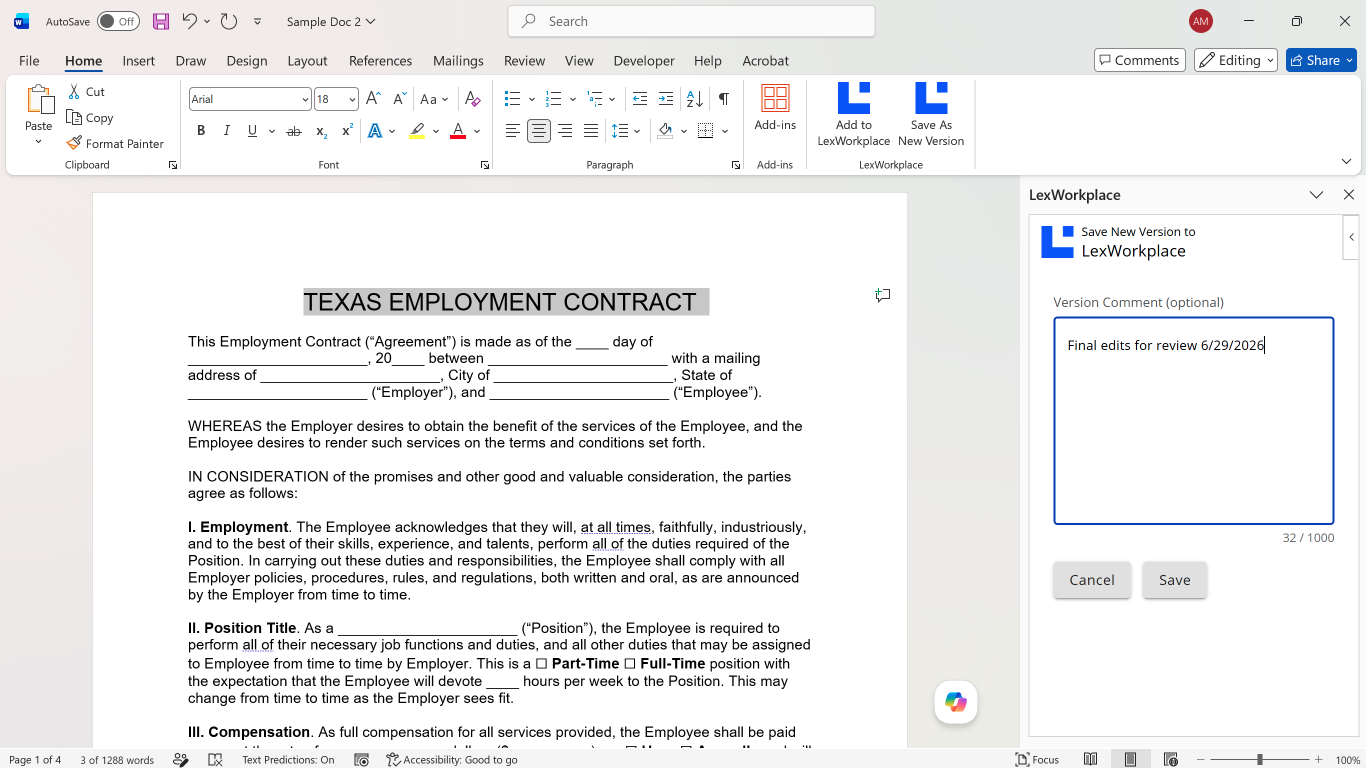The image size is (1366, 768).
Task: Open the Comments button
Action: click(x=1140, y=60)
